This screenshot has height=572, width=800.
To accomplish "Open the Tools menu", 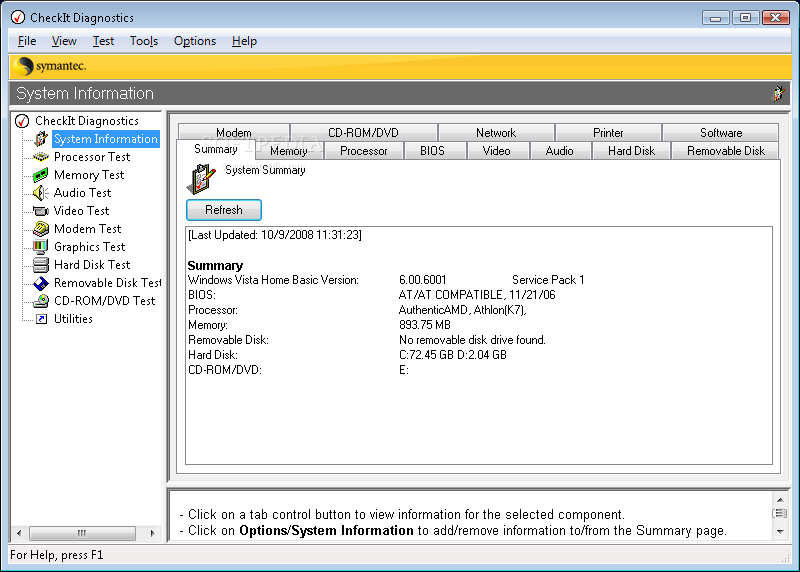I will click(144, 41).
